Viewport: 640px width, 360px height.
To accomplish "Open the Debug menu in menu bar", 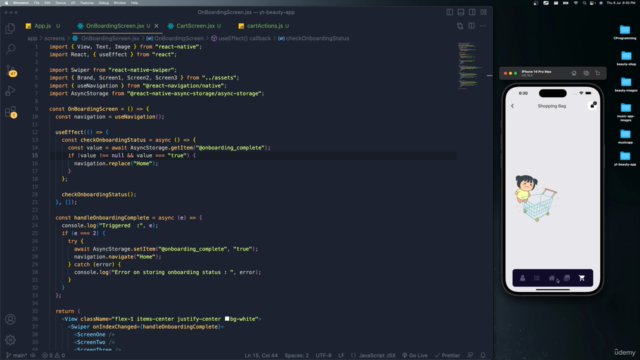I will click(x=104, y=3).
